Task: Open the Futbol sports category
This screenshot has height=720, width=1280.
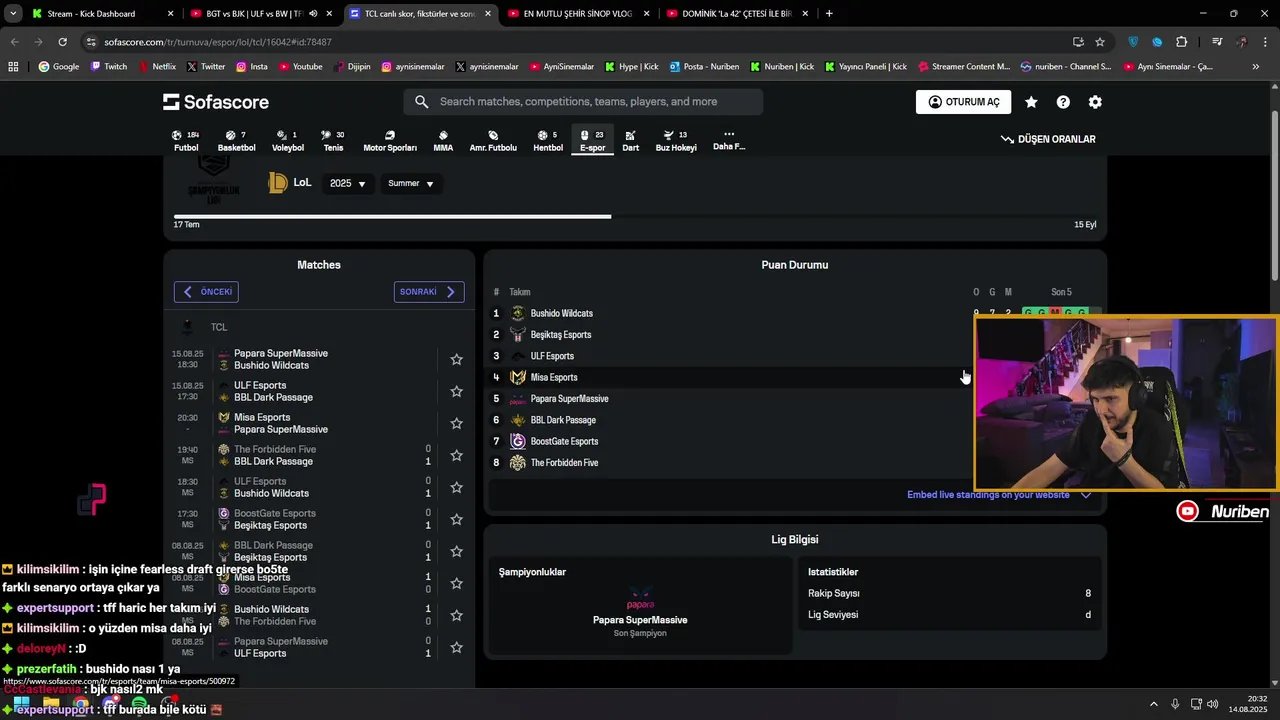Action: point(186,141)
